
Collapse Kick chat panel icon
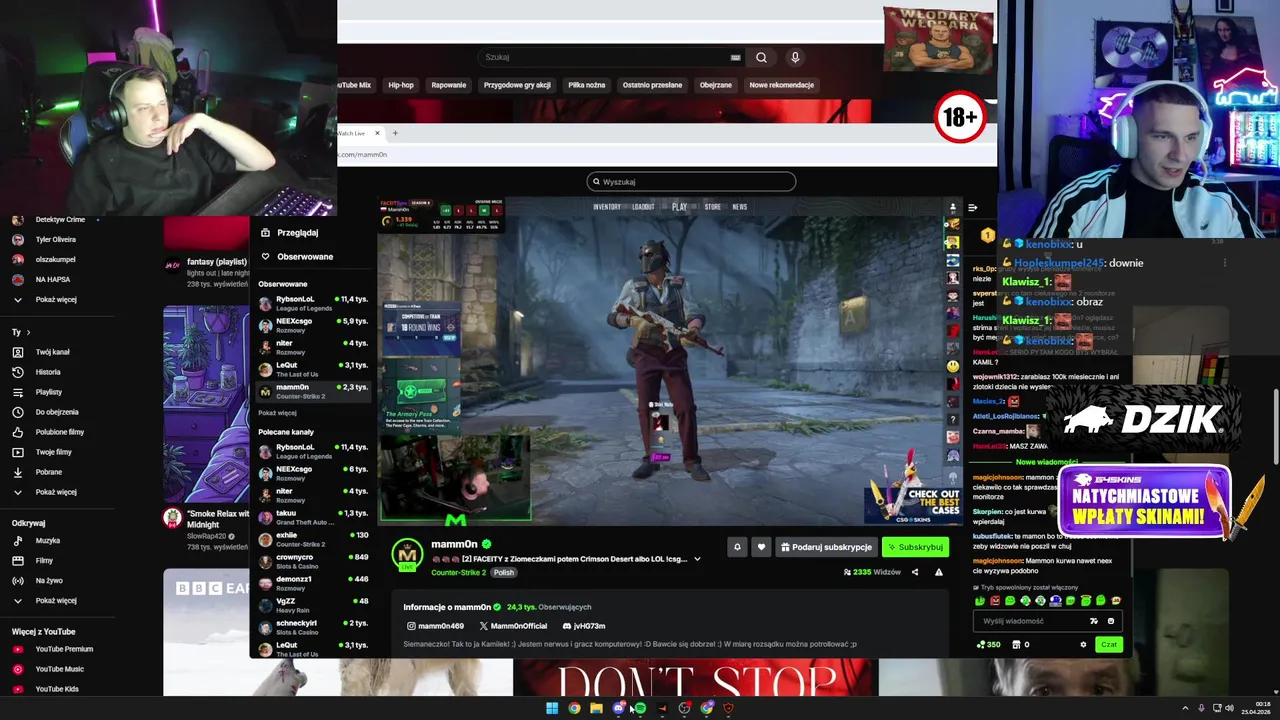pyautogui.click(x=972, y=208)
